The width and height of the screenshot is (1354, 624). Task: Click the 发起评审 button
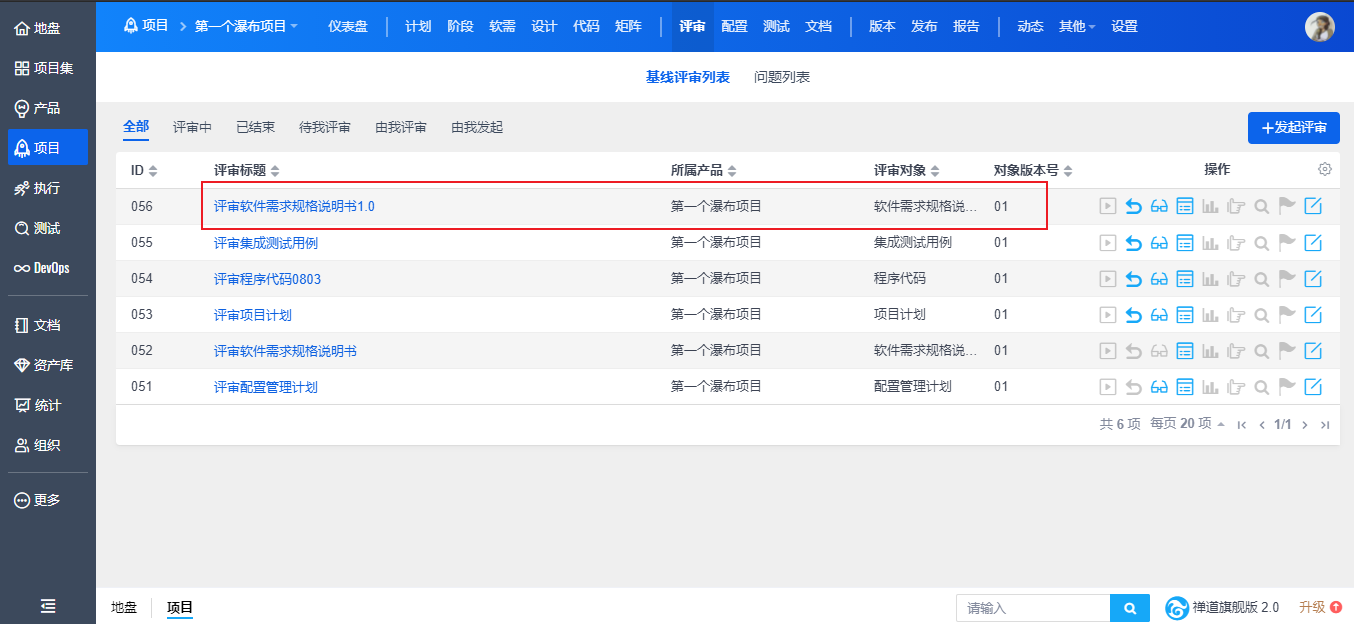pyautogui.click(x=1294, y=128)
